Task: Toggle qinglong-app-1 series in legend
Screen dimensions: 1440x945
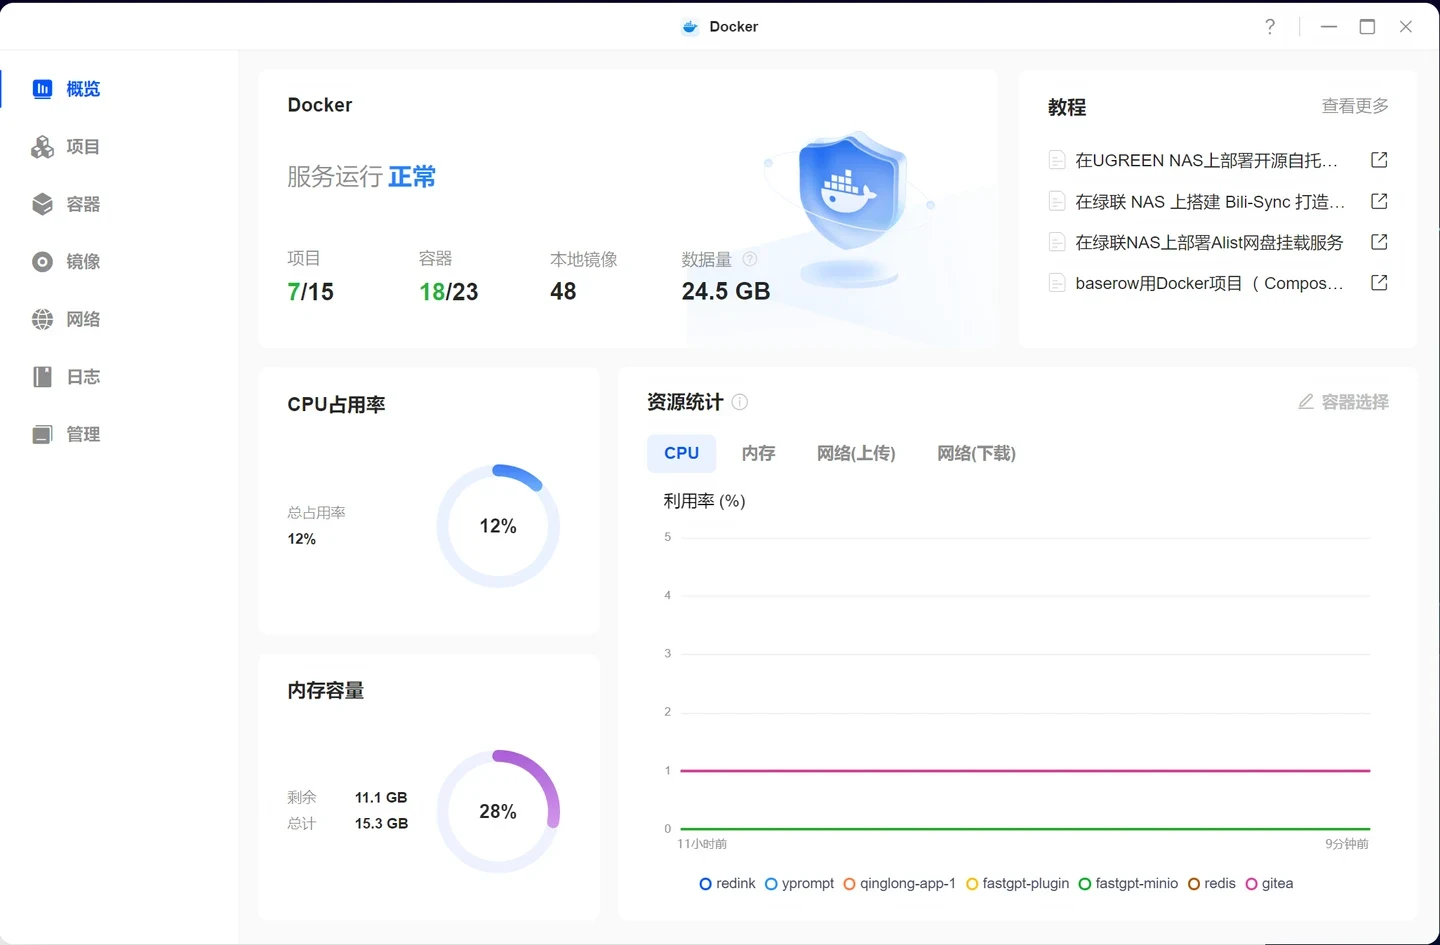Action: point(900,884)
